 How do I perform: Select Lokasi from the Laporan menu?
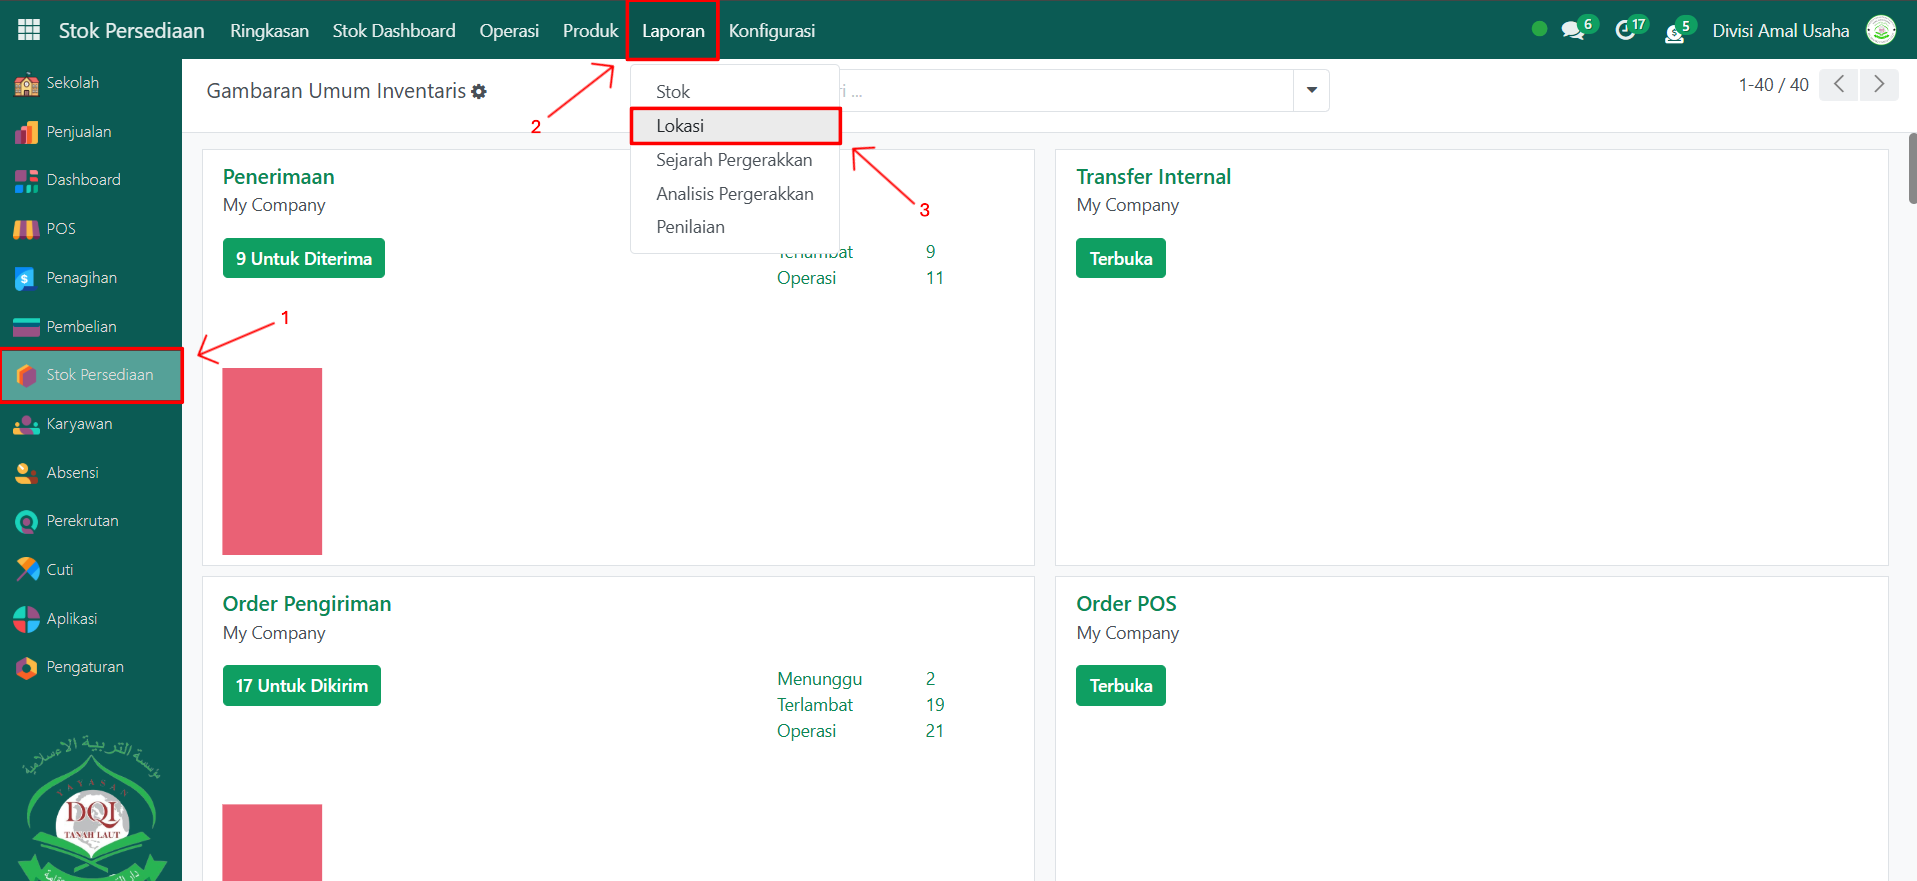click(680, 126)
